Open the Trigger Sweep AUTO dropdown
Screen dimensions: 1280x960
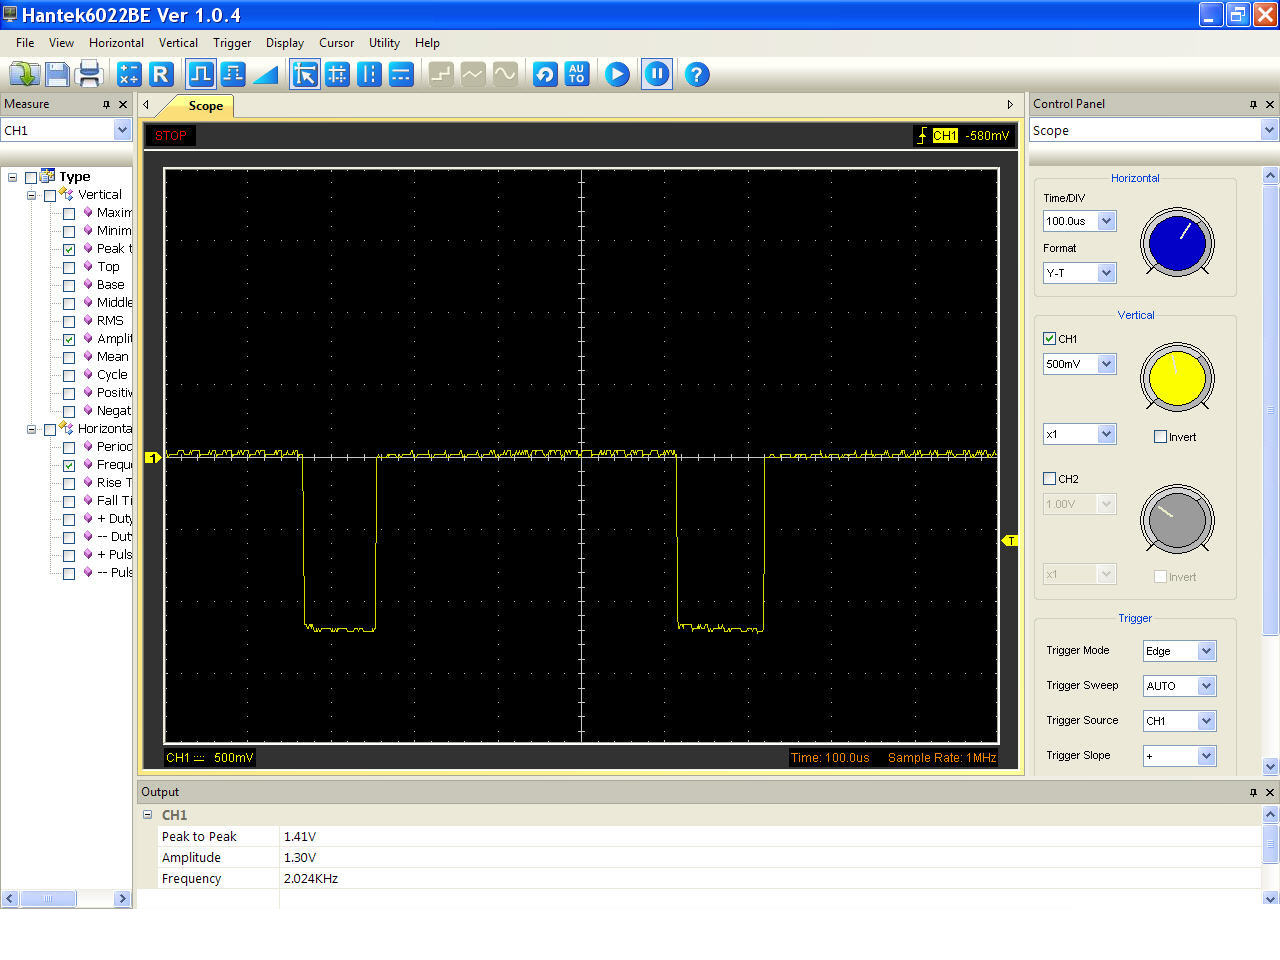coord(1206,686)
